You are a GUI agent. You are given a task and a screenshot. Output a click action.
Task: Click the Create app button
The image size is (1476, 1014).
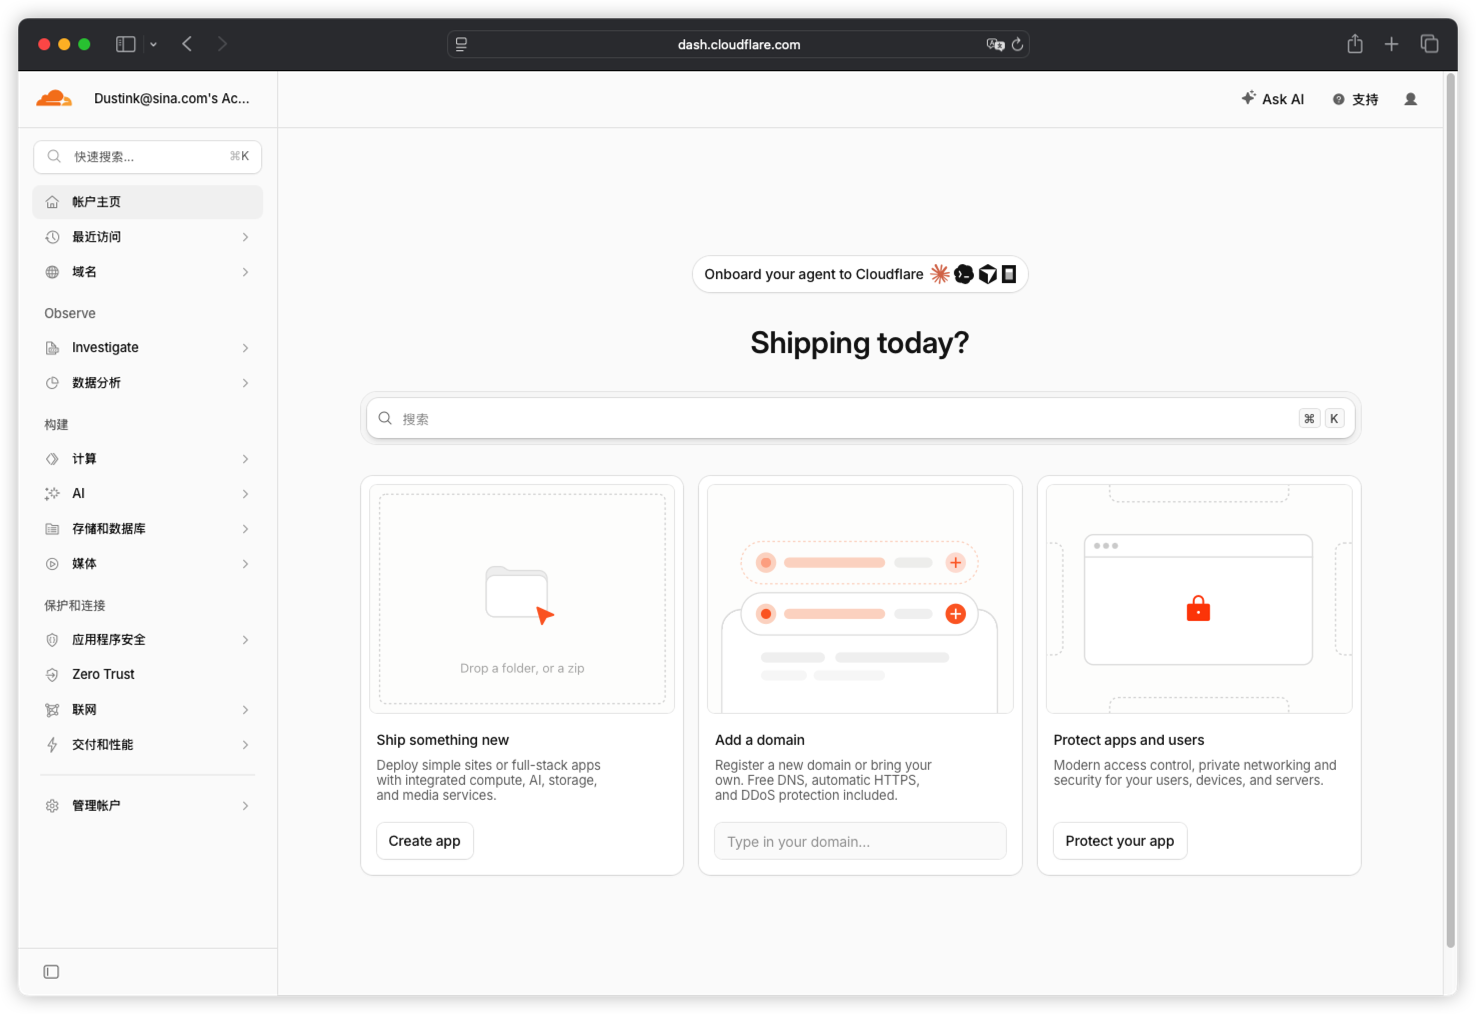[x=425, y=841]
